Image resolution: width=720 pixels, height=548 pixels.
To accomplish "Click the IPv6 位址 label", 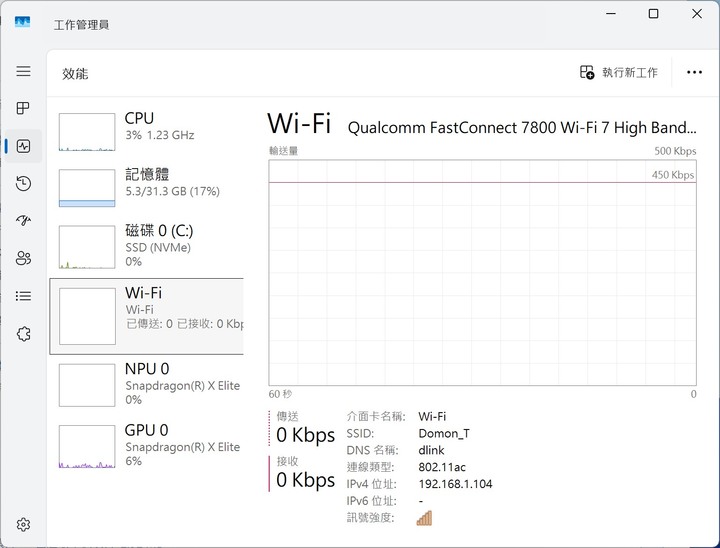I will tap(371, 501).
